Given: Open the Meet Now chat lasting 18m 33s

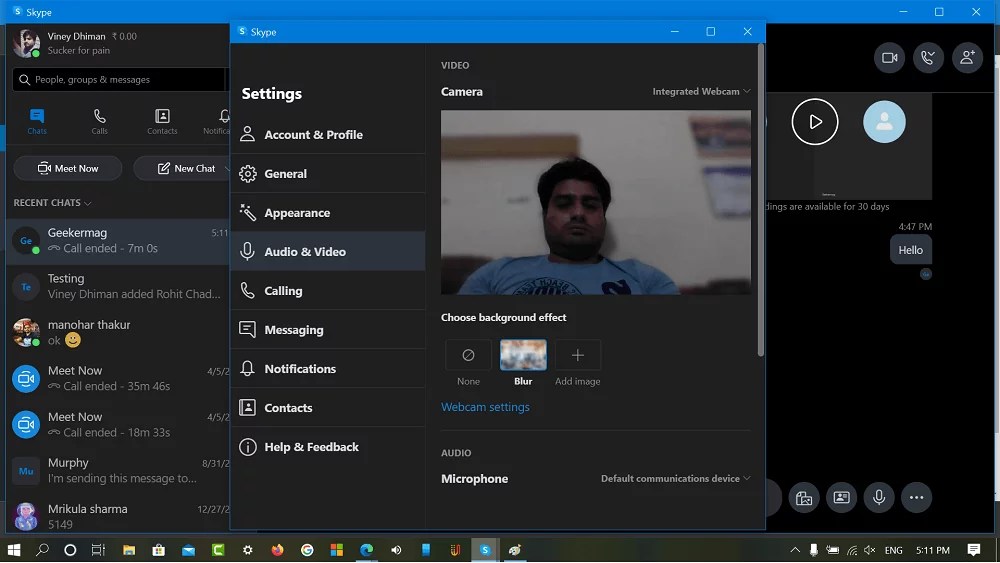Looking at the screenshot, I should 118,425.
